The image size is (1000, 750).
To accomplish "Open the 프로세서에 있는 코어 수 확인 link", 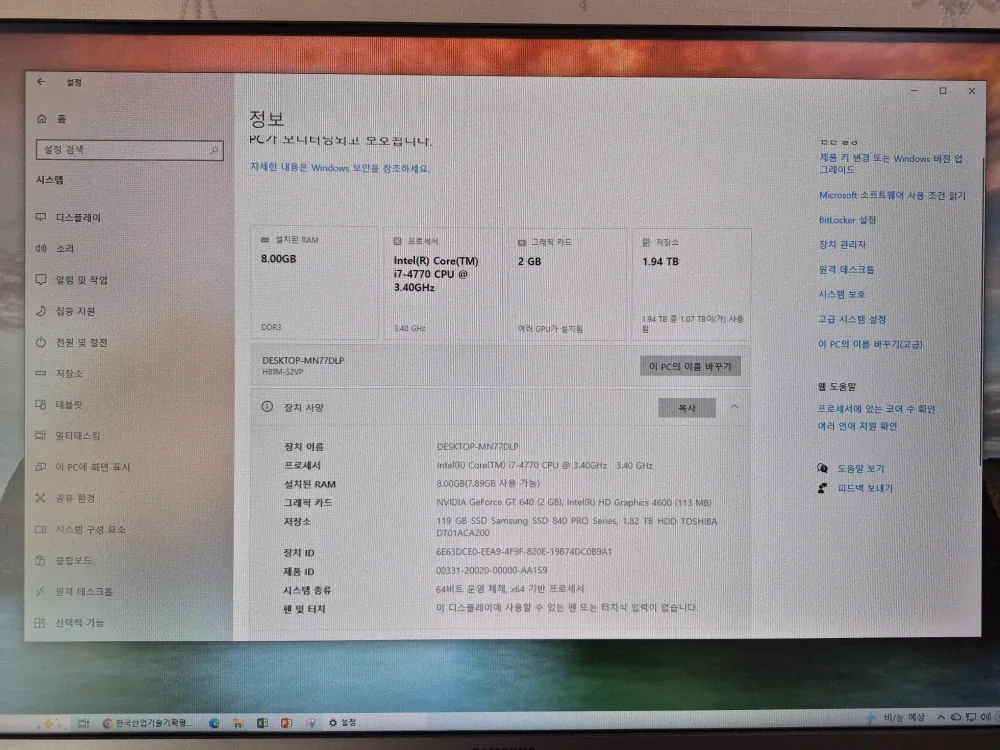I will [876, 409].
